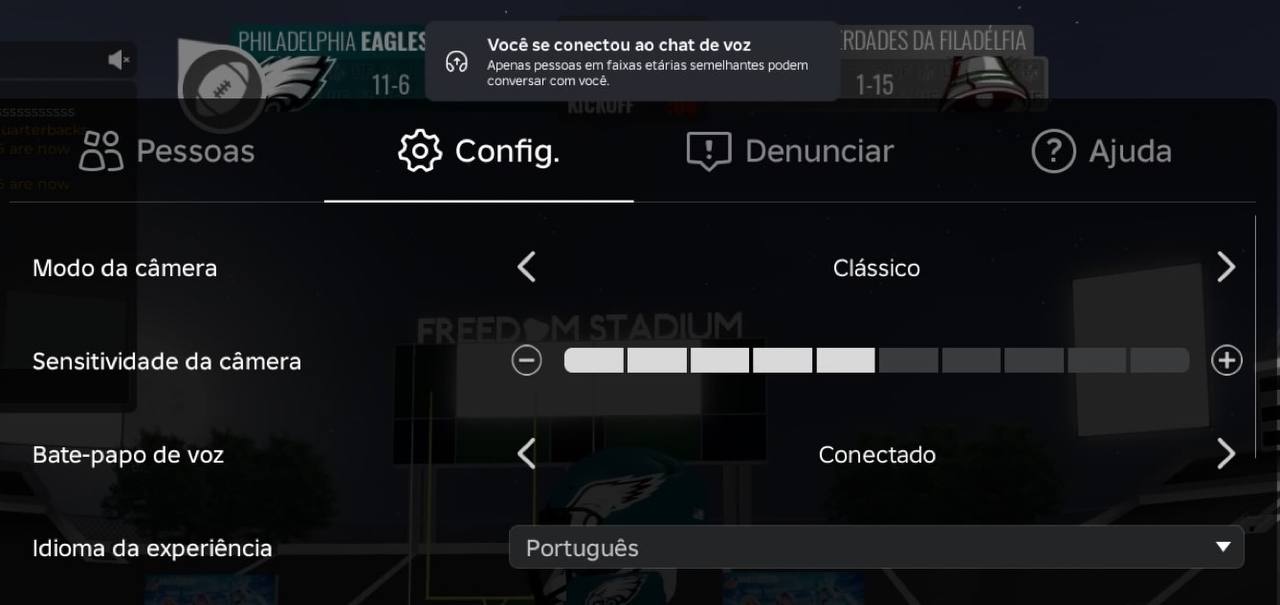Click the exclamation bubble icon beside Denunciar
The height and width of the screenshot is (605, 1280).
pos(709,151)
